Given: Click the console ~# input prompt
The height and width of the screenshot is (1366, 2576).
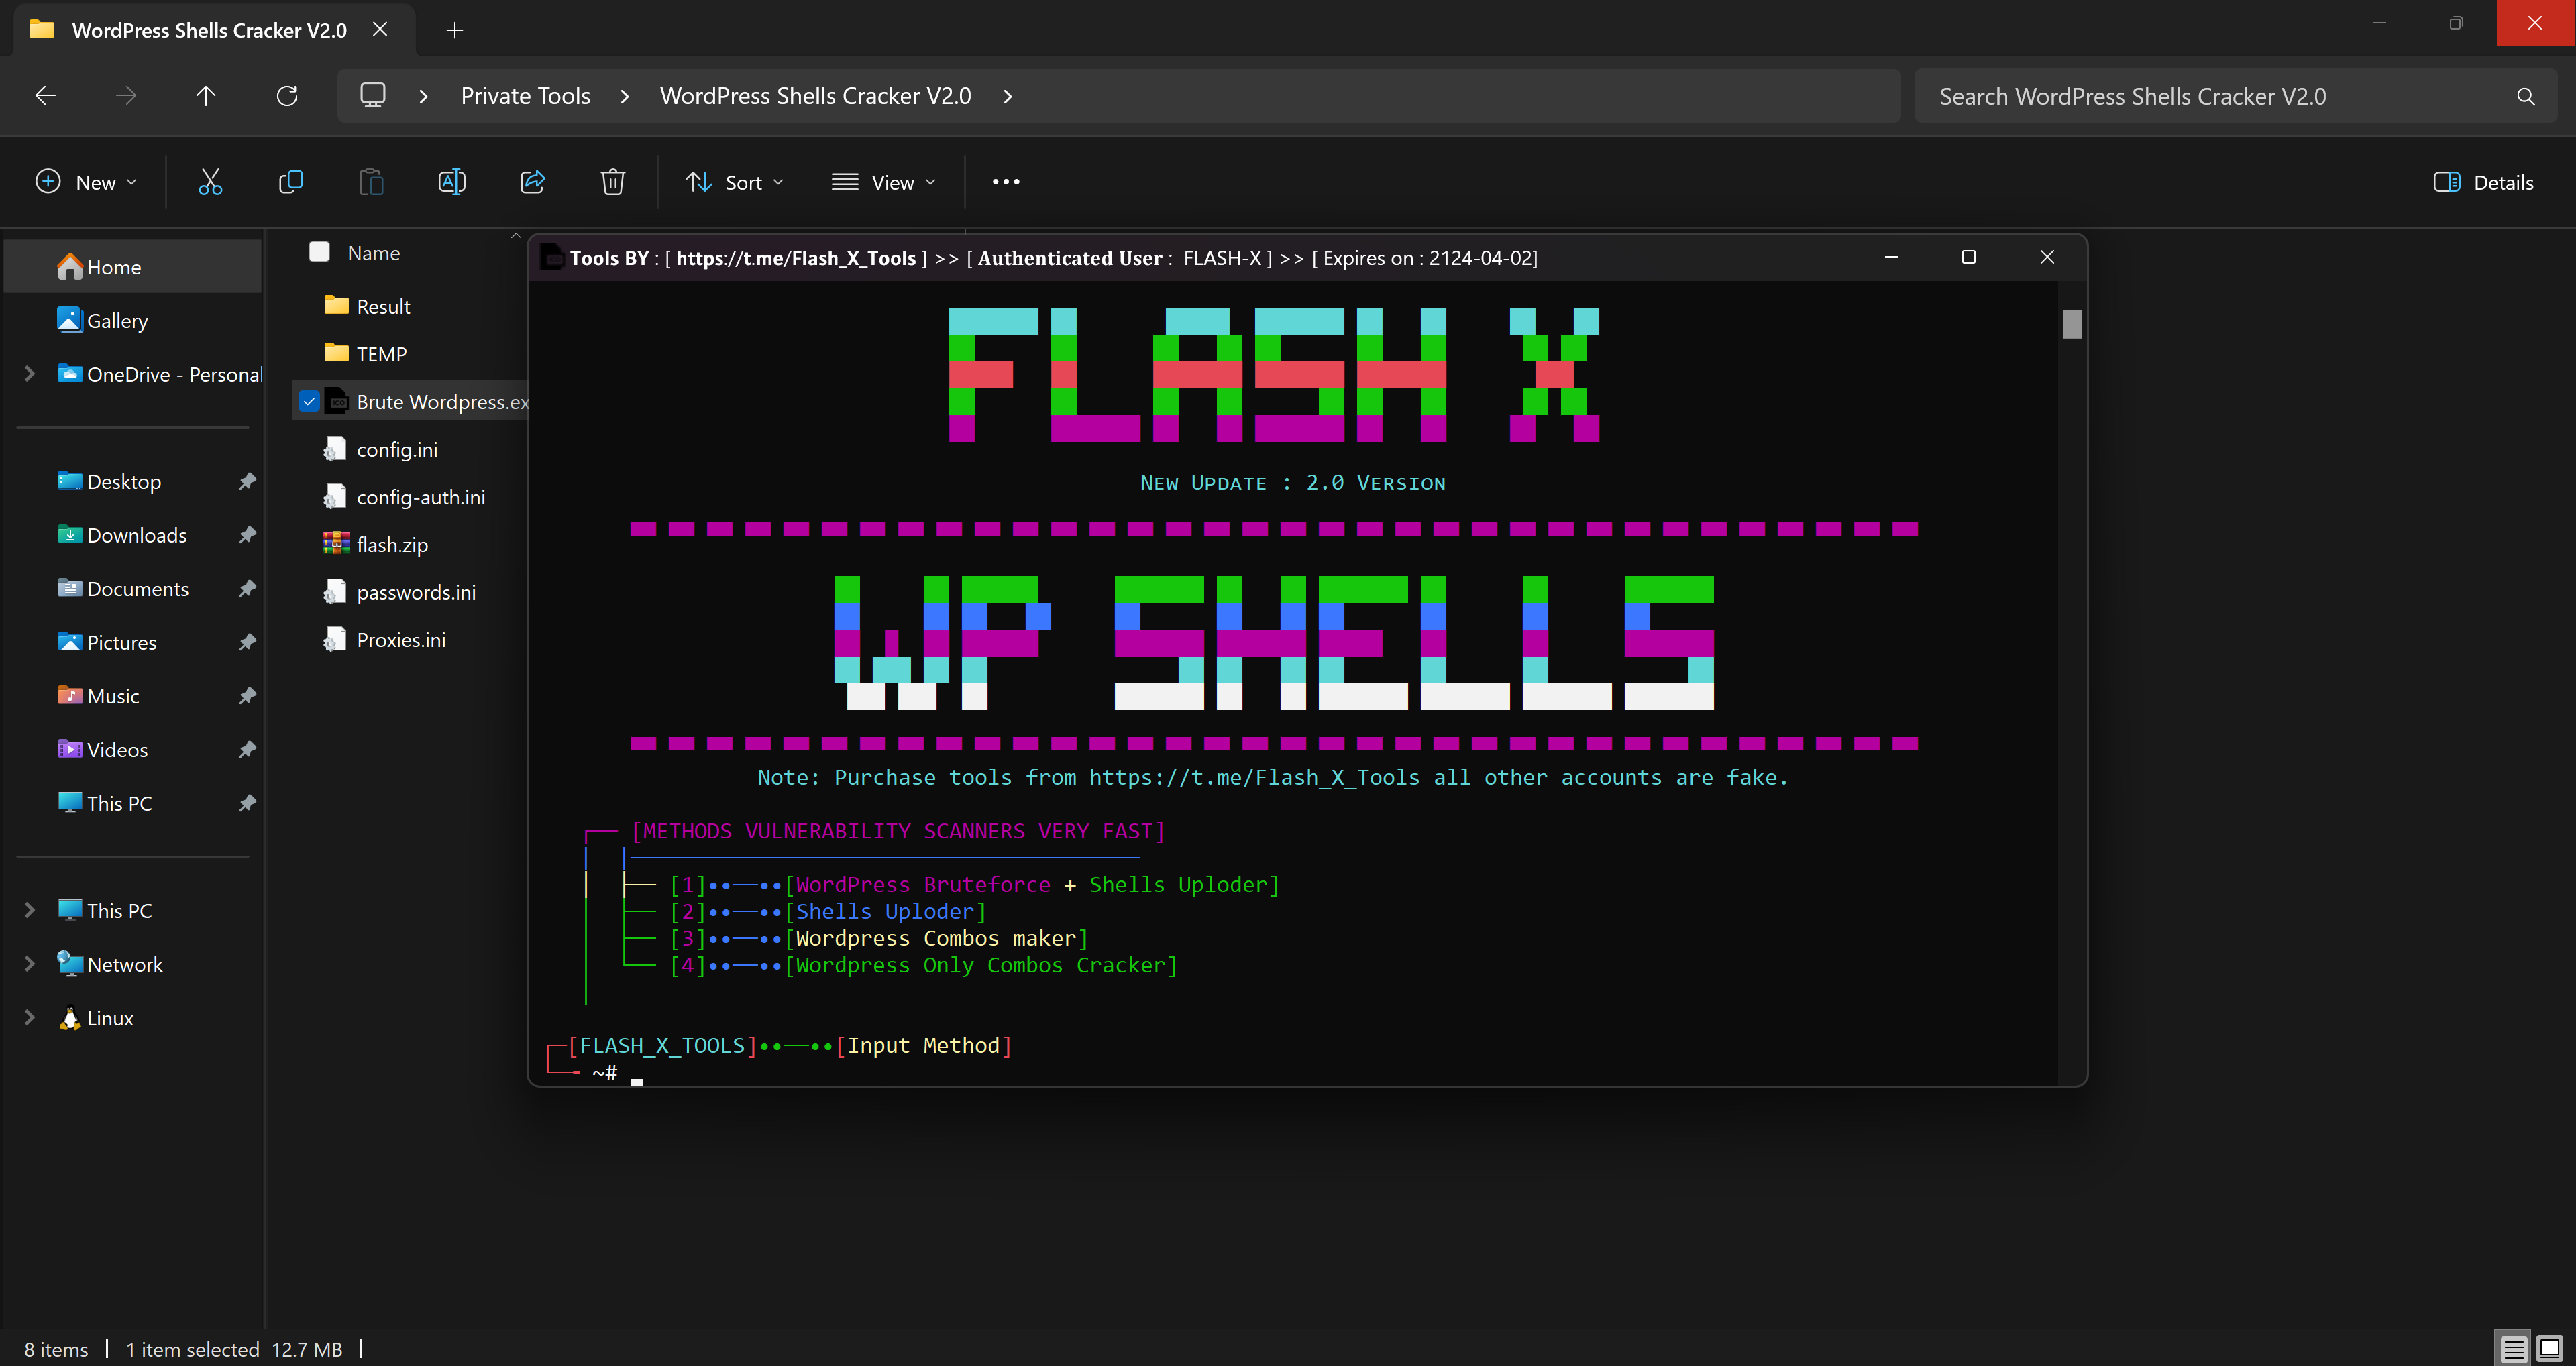Looking at the screenshot, I should click(605, 1073).
